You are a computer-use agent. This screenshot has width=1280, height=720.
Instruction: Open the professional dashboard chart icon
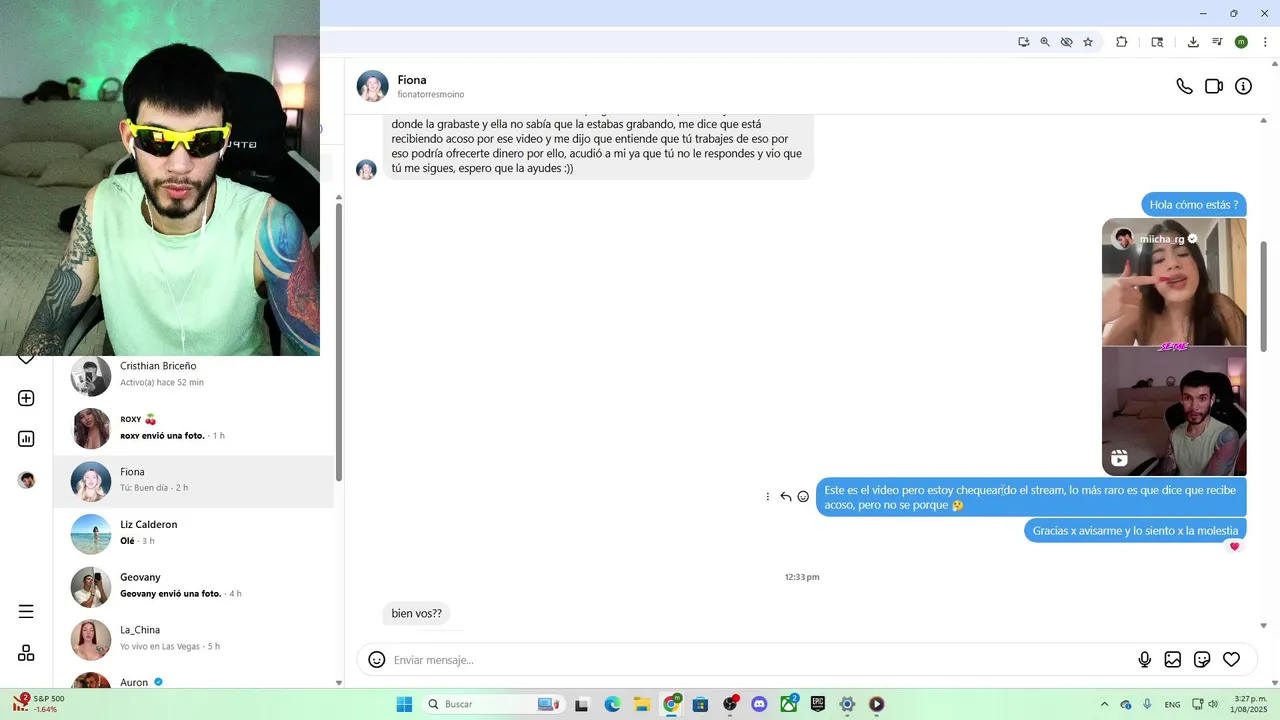click(26, 439)
